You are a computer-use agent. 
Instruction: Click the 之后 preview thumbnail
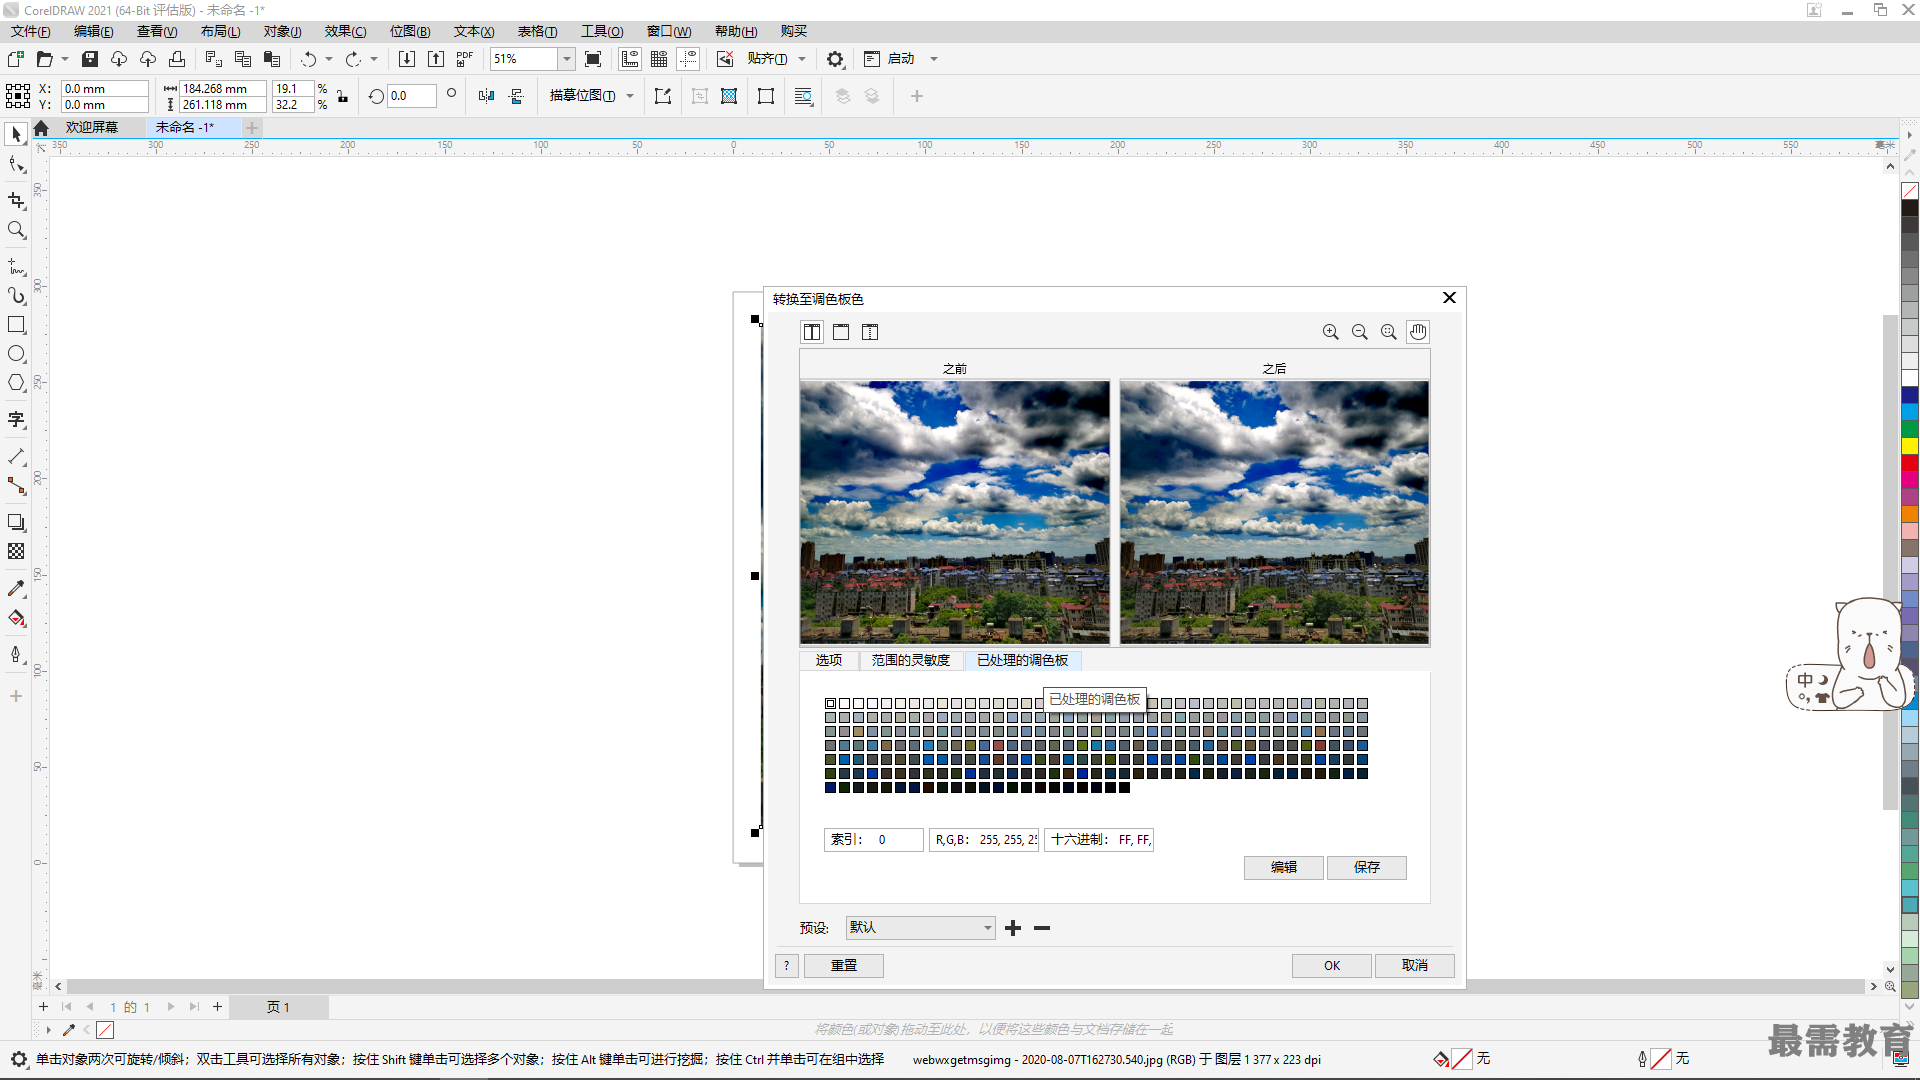pos(1274,512)
